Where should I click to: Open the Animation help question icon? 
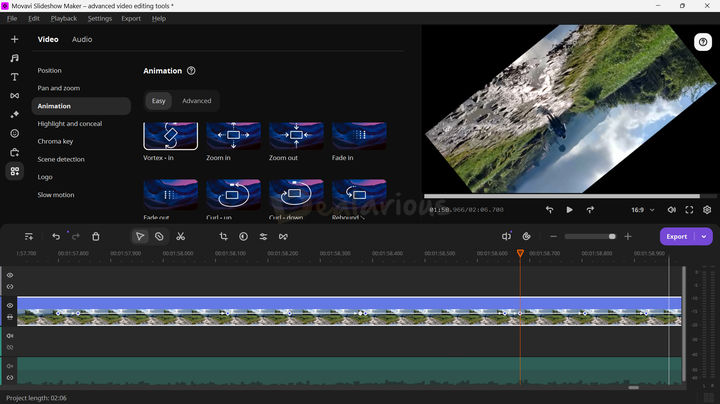pos(191,71)
